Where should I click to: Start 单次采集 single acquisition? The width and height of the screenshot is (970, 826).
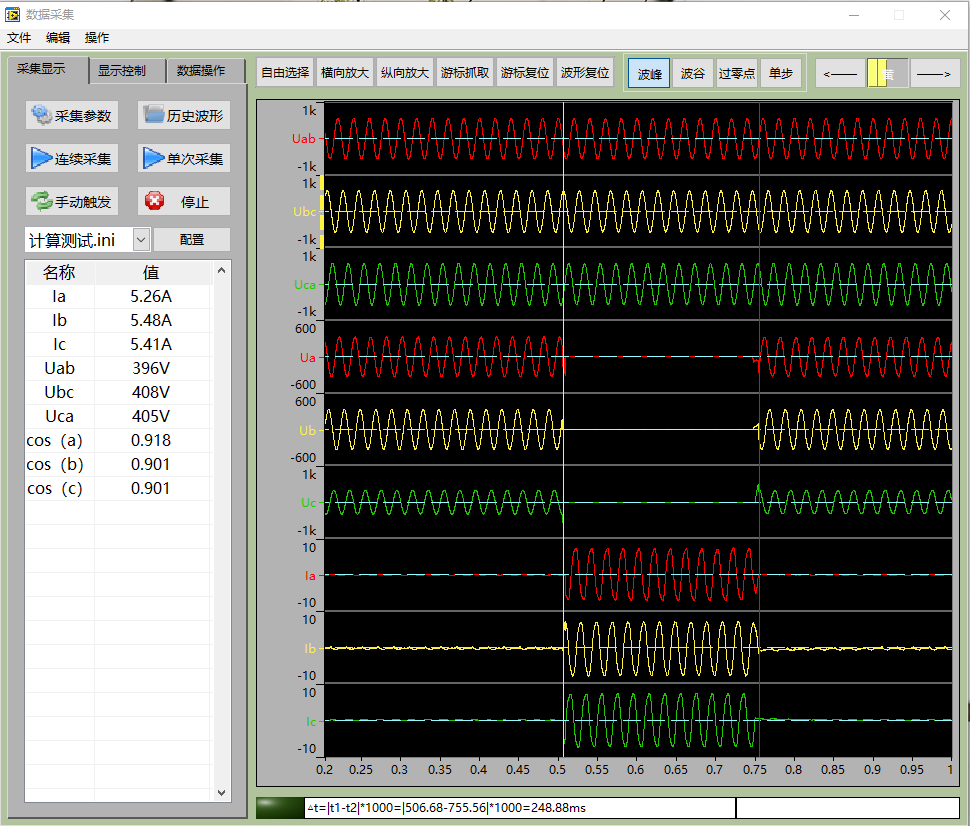pyautogui.click(x=183, y=158)
